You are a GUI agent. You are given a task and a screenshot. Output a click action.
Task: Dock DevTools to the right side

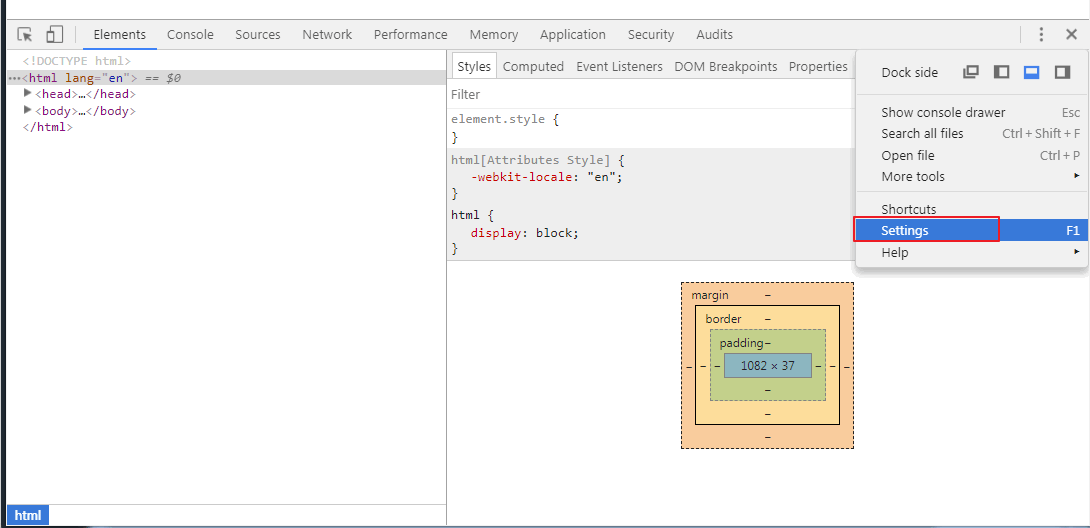1062,72
